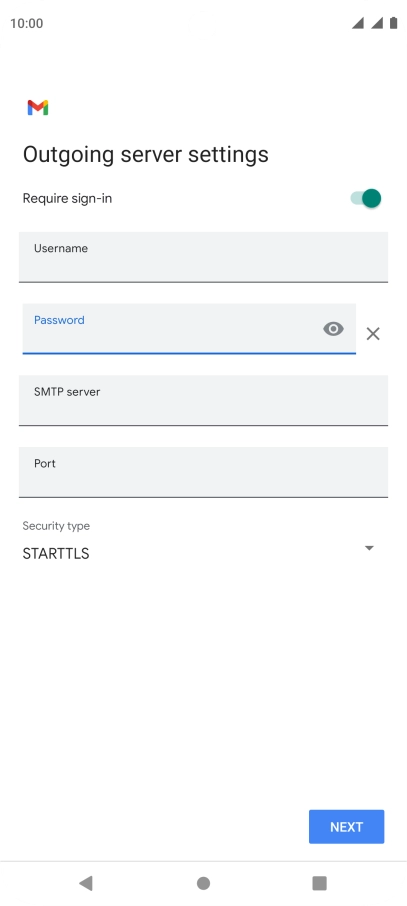
Task: Expand the Security type dropdown arrow
Action: coord(369,548)
